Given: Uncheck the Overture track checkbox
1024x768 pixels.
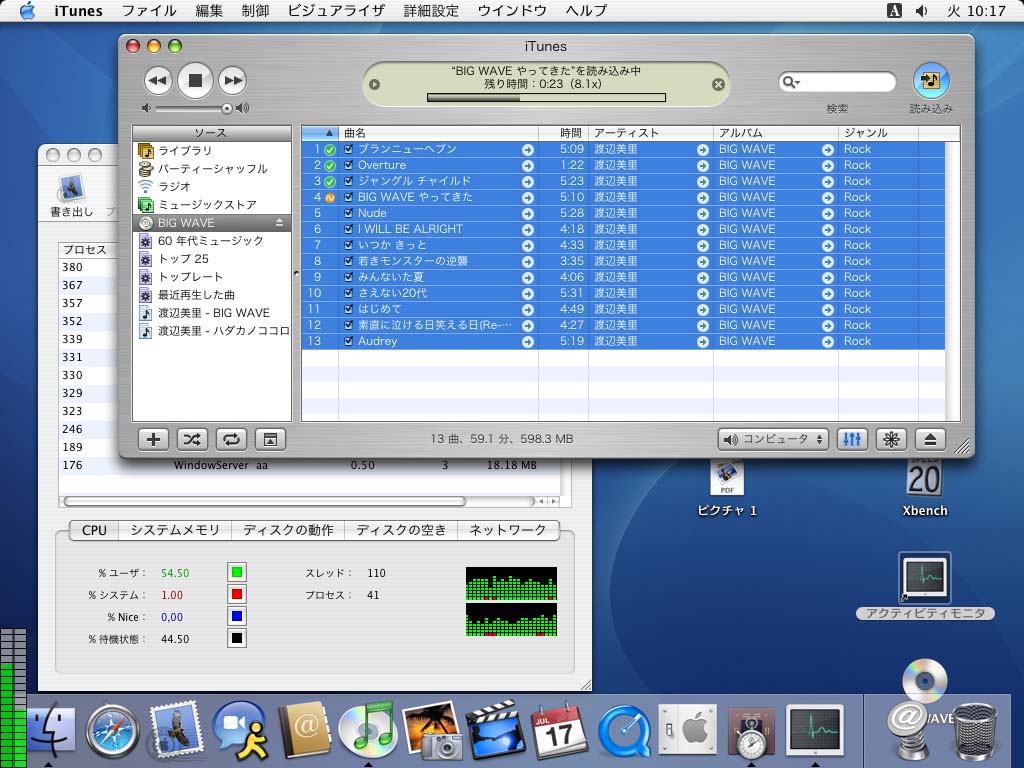Looking at the screenshot, I should (x=349, y=165).
